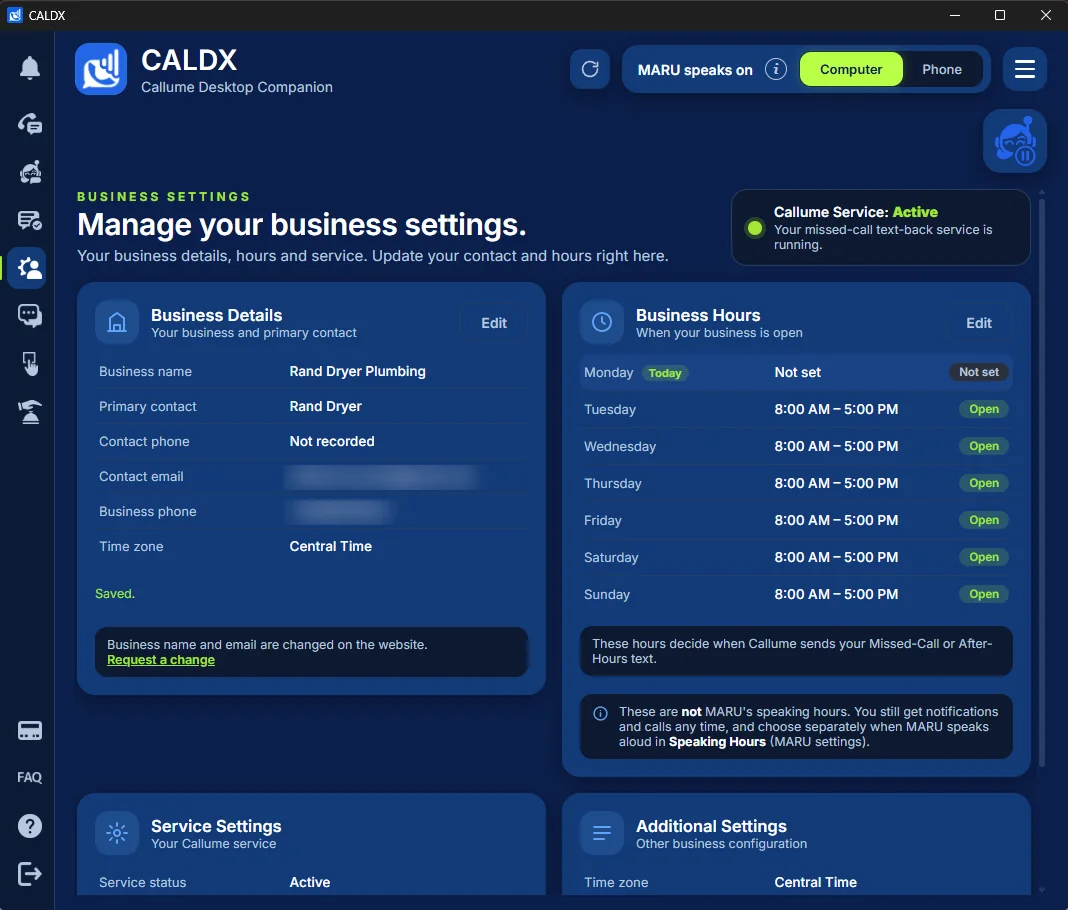The image size is (1068, 910).
Task: Open the message-with-checkmark sidebar icon
Action: [29, 220]
